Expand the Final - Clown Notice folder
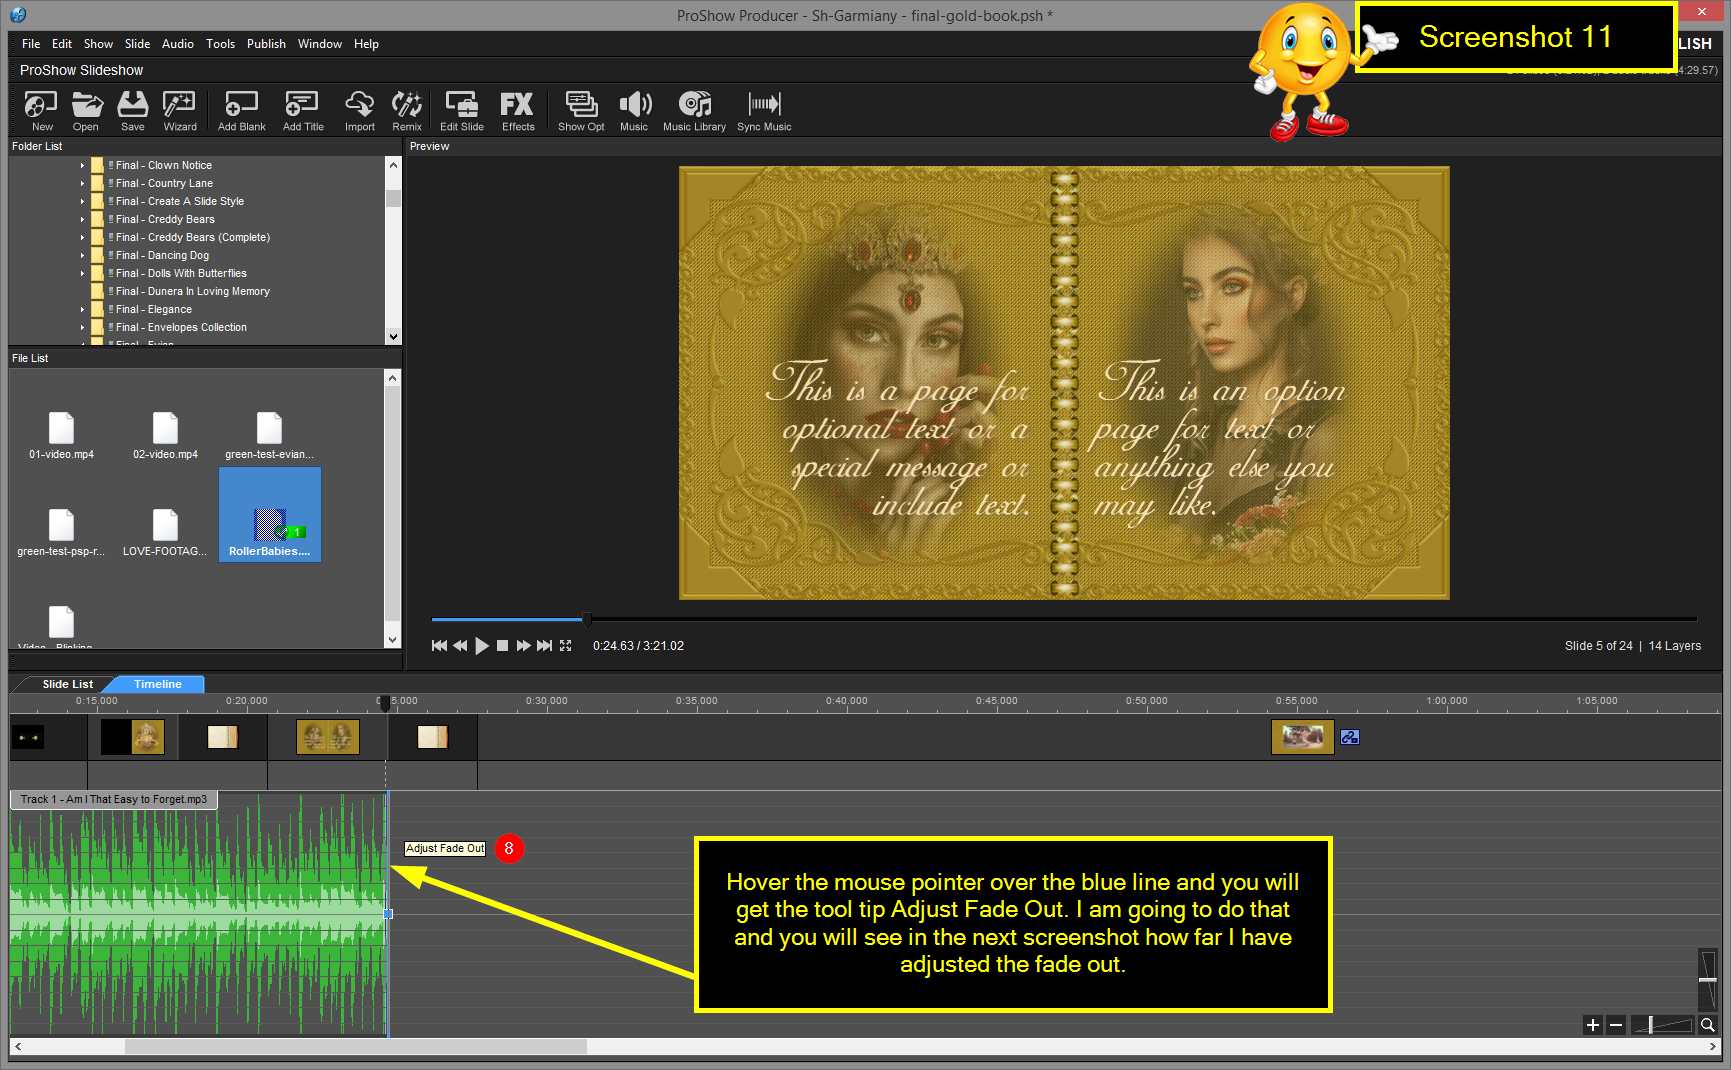 (82, 165)
